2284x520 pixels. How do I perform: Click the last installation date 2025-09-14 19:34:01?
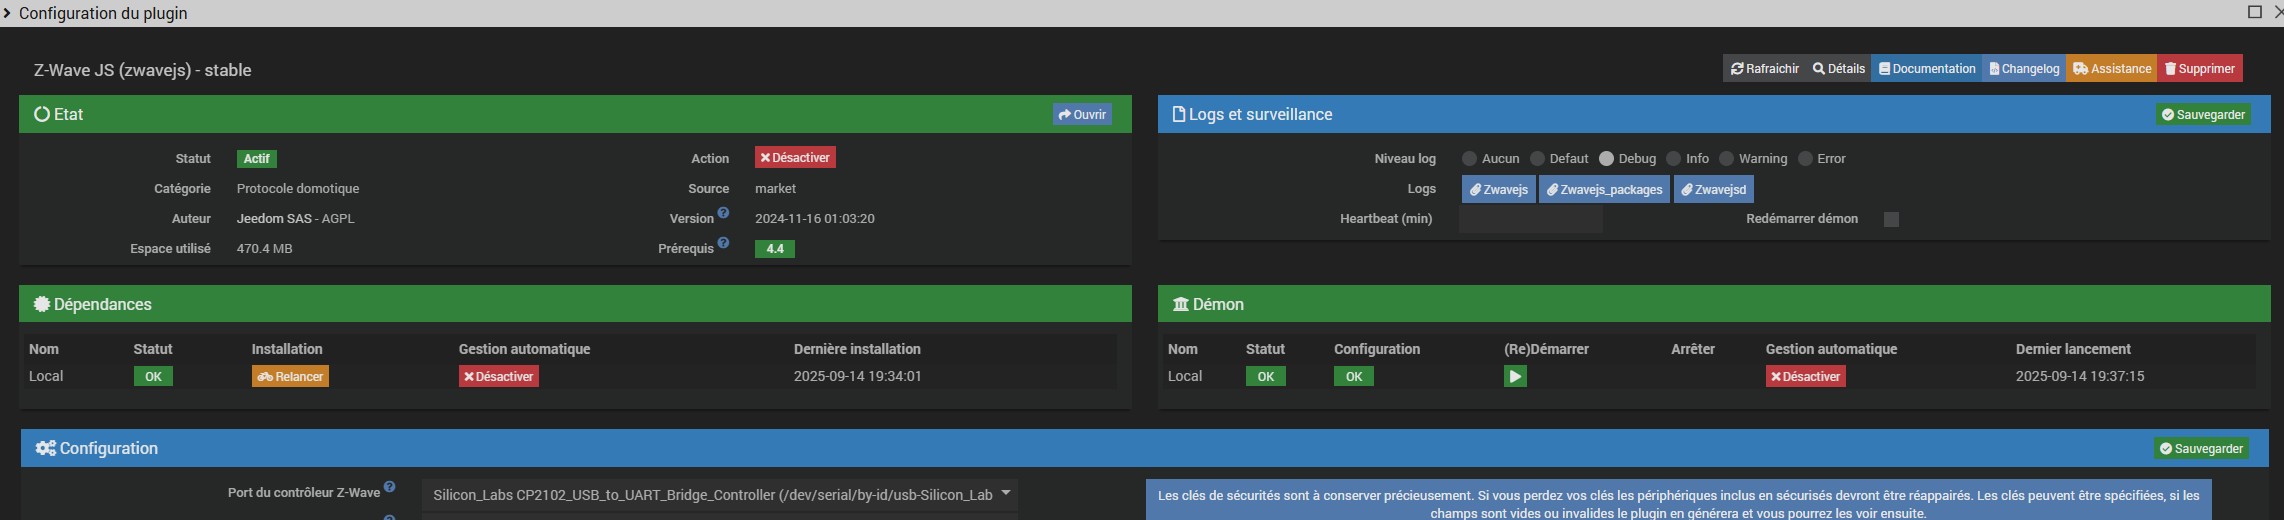point(858,376)
